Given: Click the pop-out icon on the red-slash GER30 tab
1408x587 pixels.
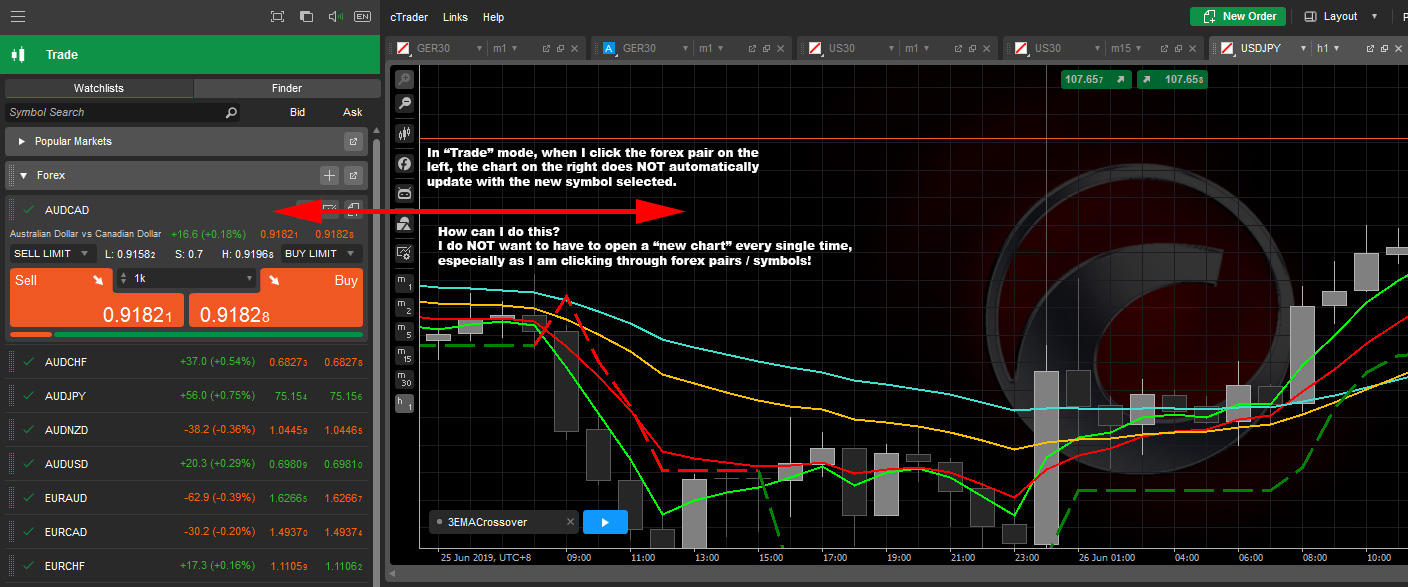Looking at the screenshot, I should pos(546,48).
